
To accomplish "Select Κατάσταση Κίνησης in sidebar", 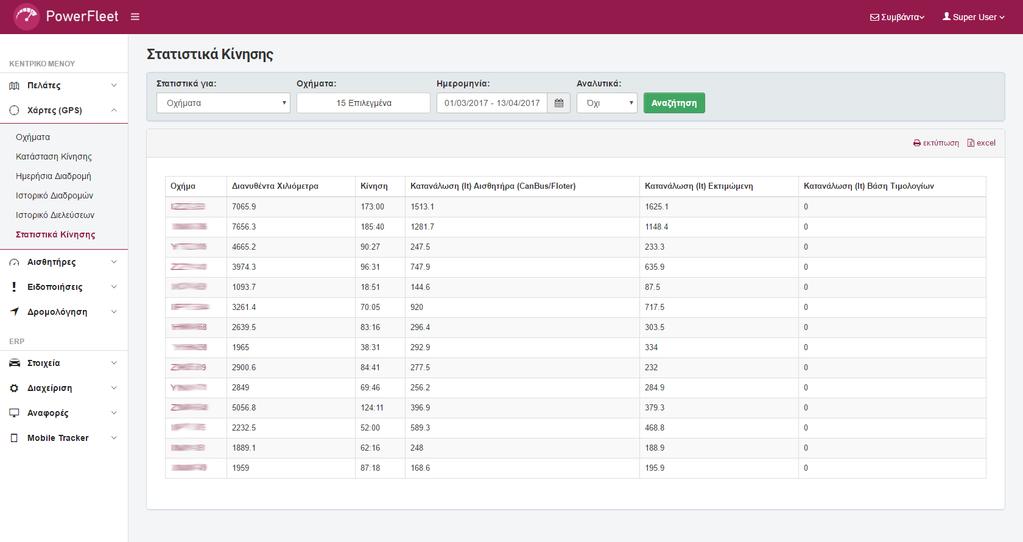I will point(53,157).
